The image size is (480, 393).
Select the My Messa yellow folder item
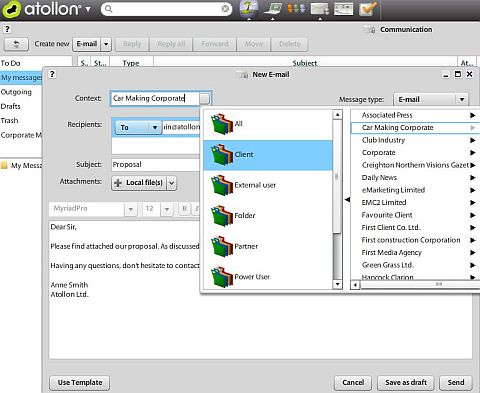coord(22,165)
